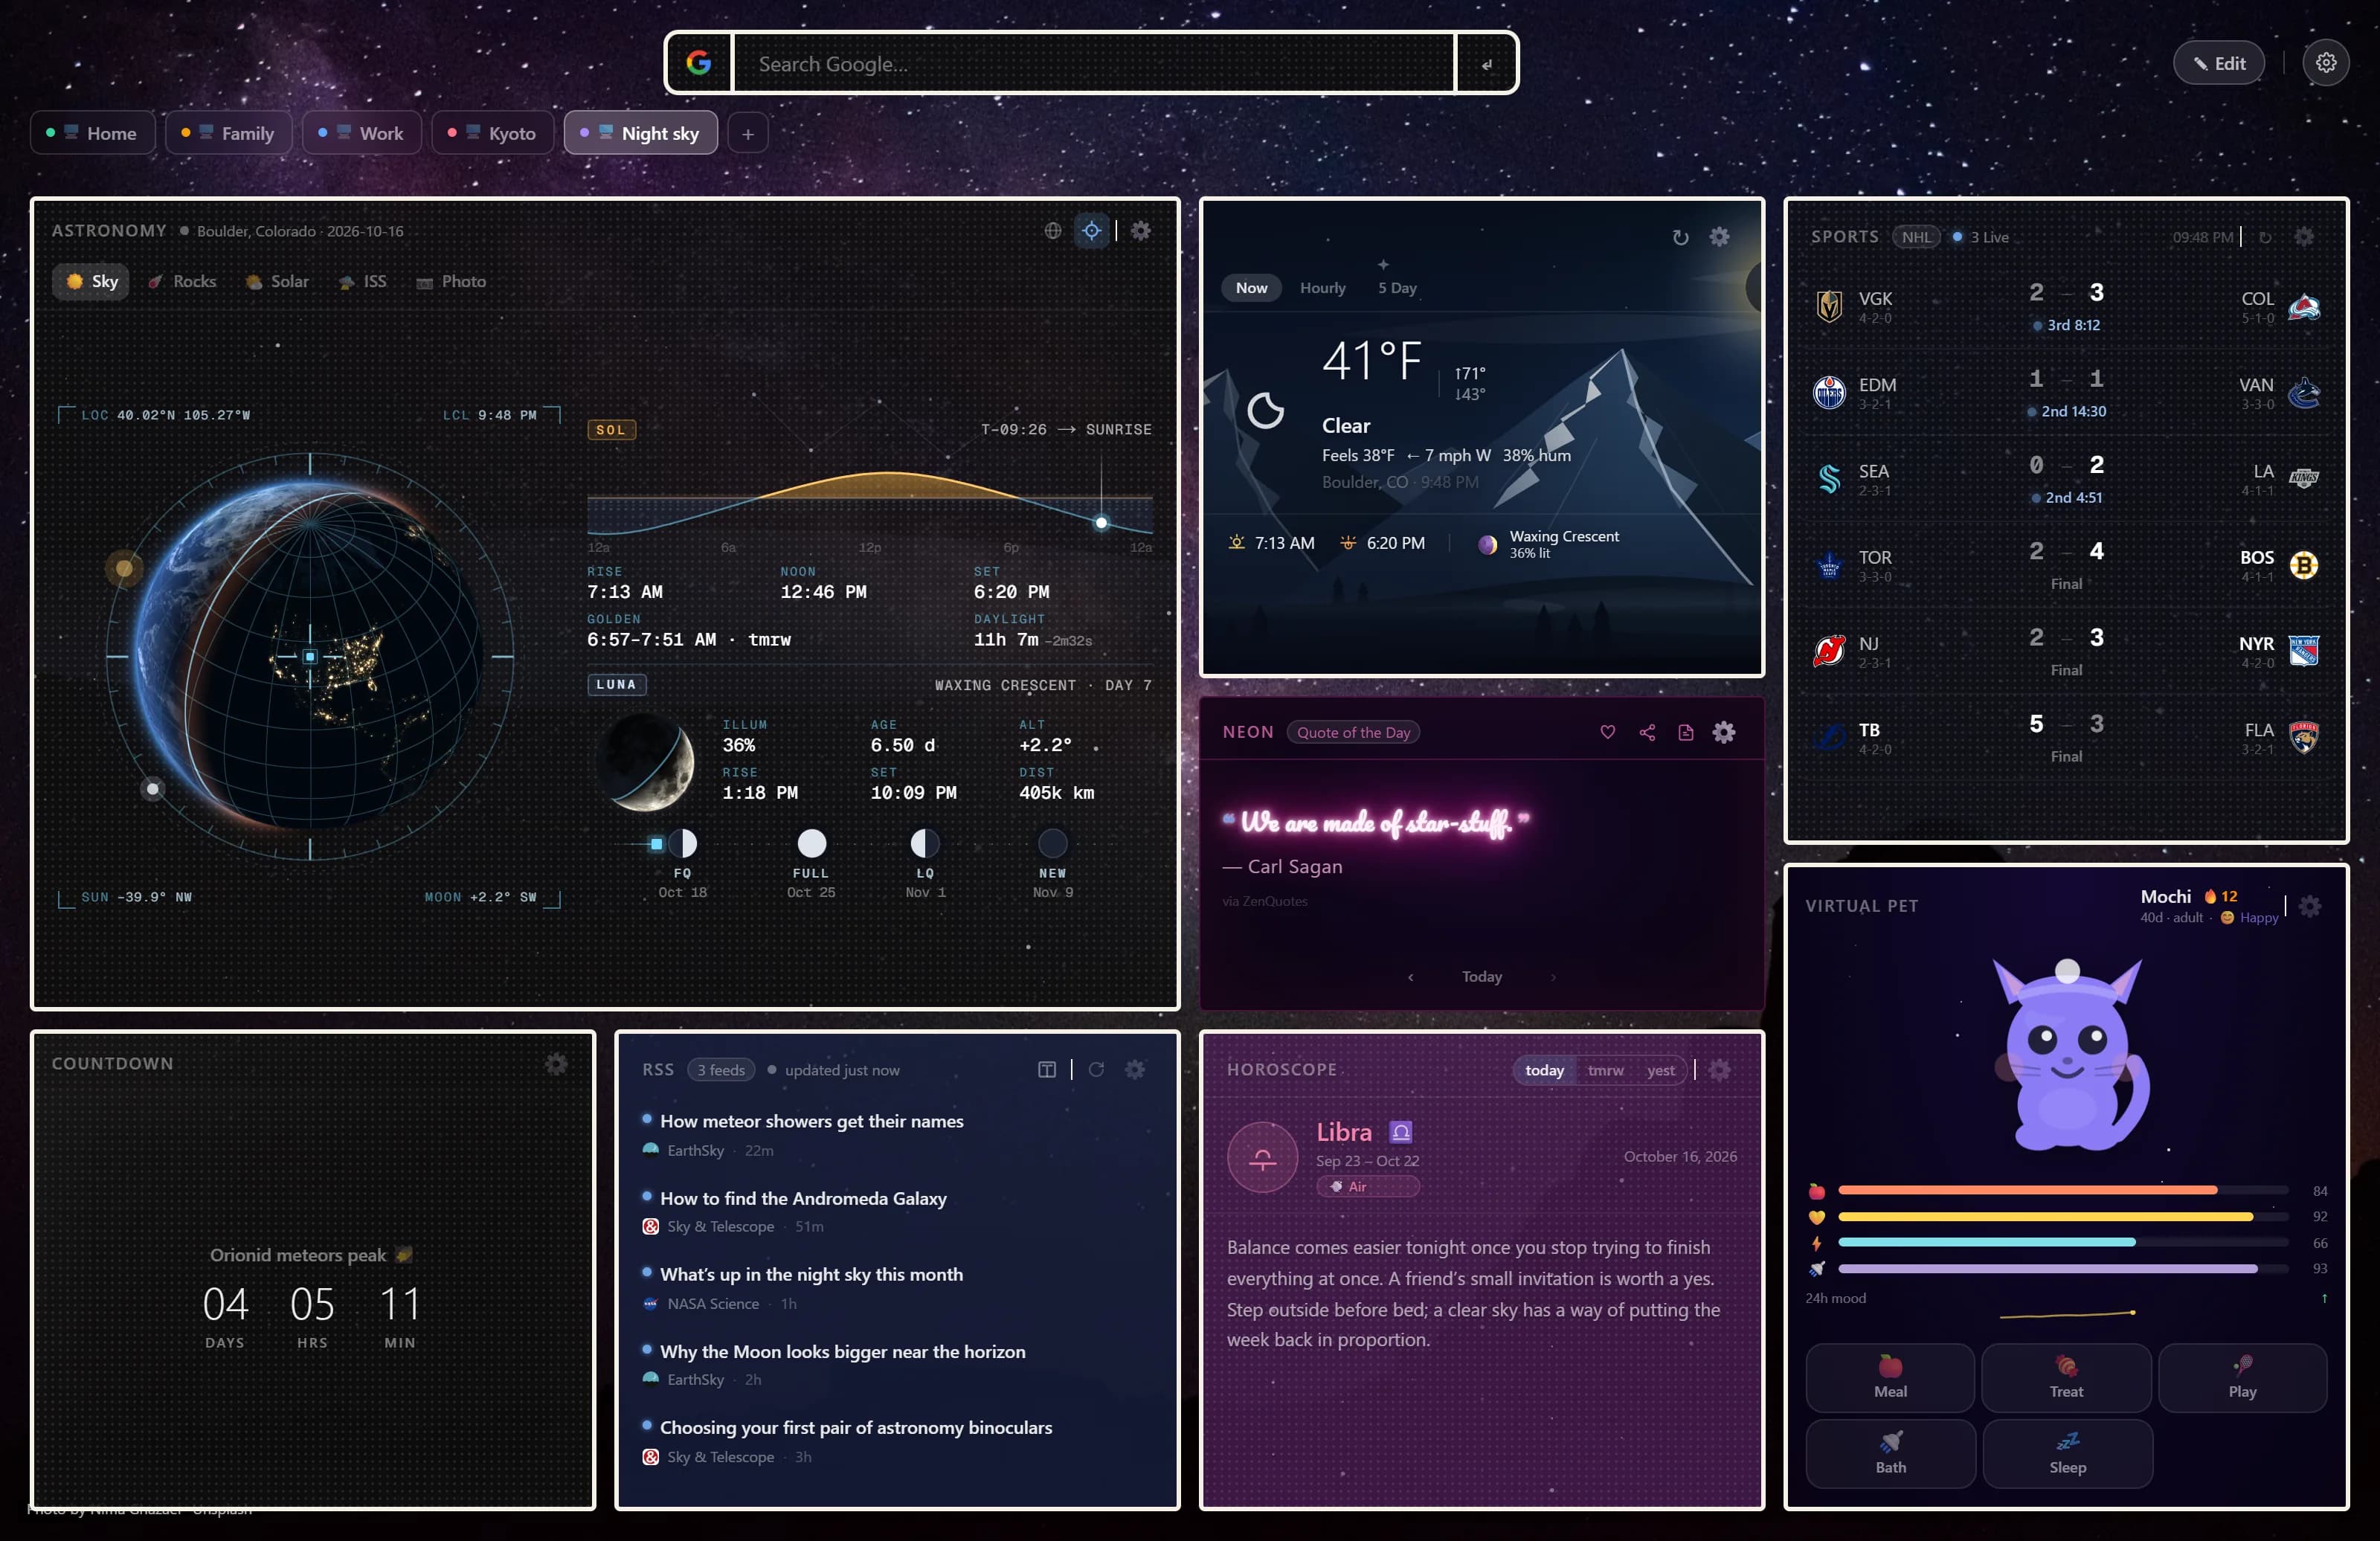Screen dimensions: 2380x1541
Task: Open the Astronomy widget settings gear
Action: [x=1140, y=231]
